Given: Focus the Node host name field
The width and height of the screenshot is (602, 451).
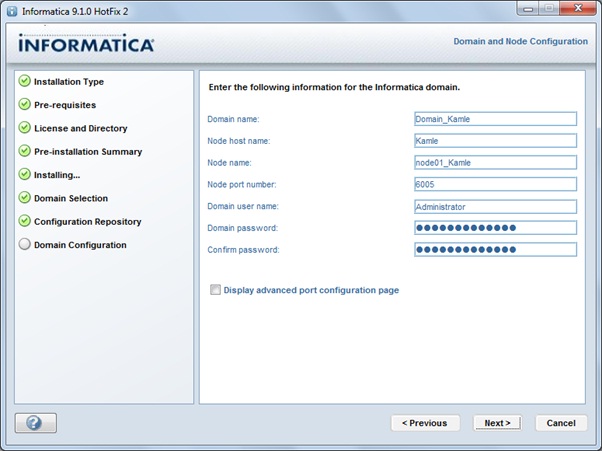Looking at the screenshot, I should click(x=495, y=140).
